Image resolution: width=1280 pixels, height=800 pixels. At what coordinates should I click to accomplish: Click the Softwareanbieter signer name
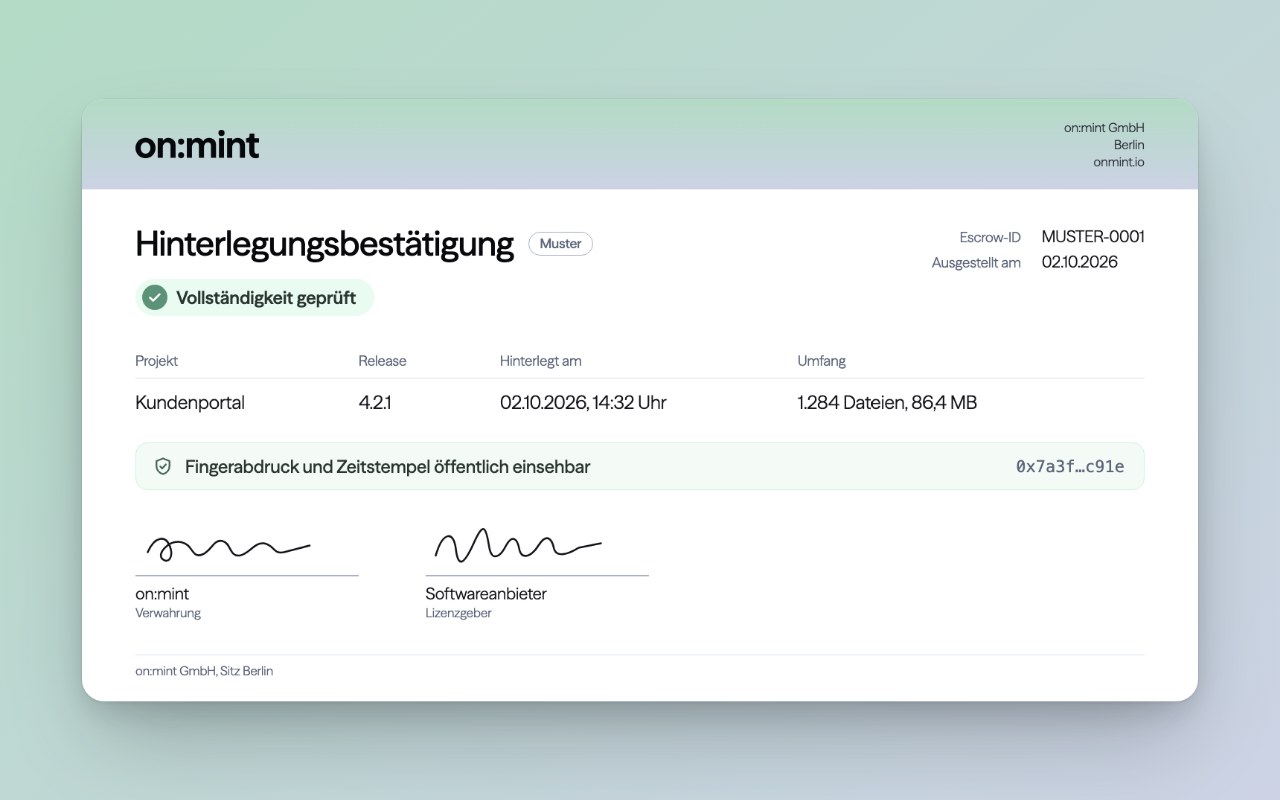(486, 594)
